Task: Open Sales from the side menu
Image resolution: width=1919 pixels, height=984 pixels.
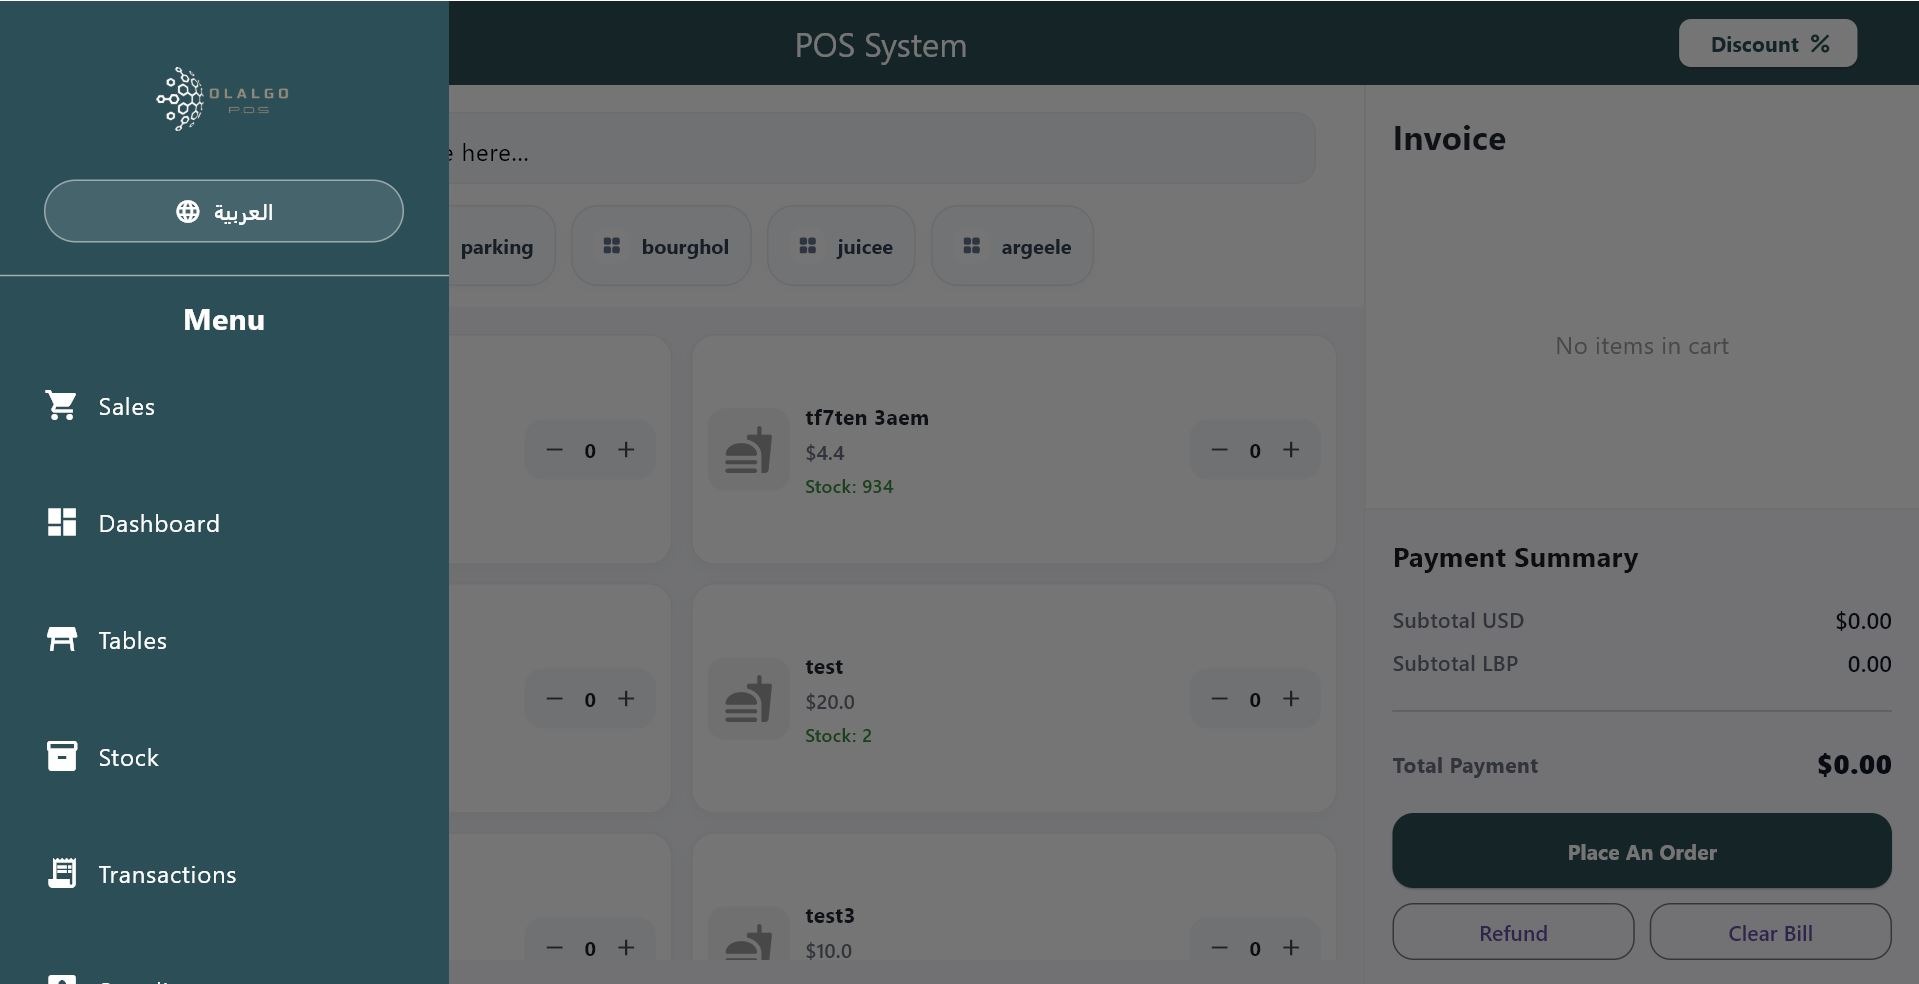Action: click(224, 406)
